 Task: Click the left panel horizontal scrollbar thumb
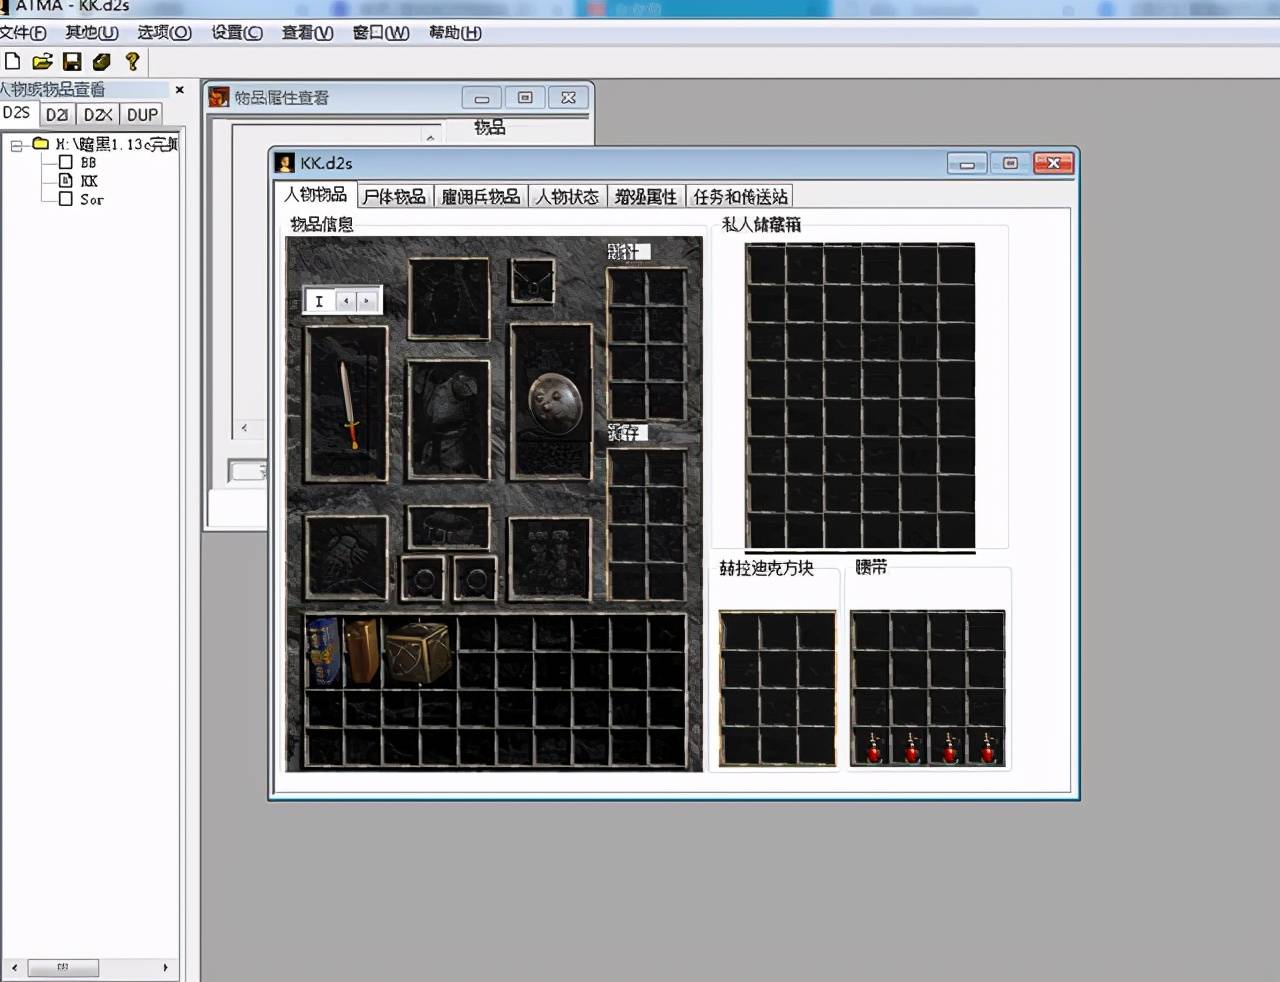click(x=63, y=968)
